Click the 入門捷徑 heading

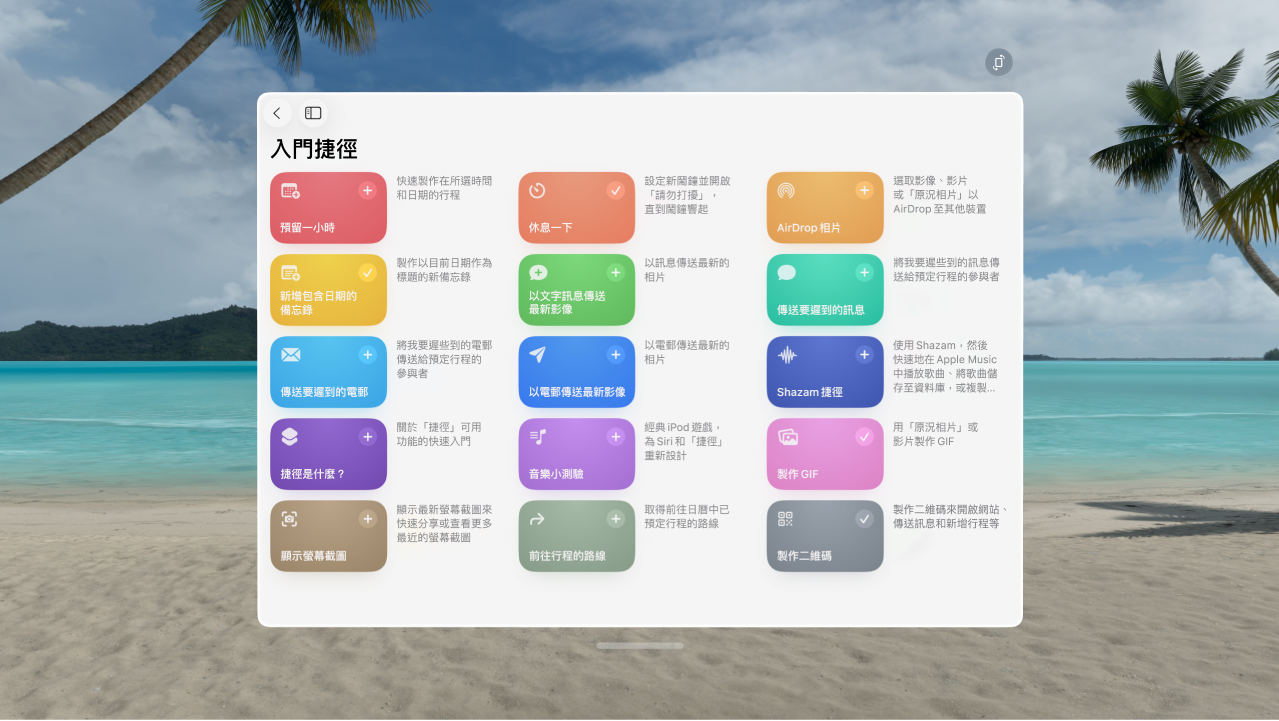(x=314, y=150)
